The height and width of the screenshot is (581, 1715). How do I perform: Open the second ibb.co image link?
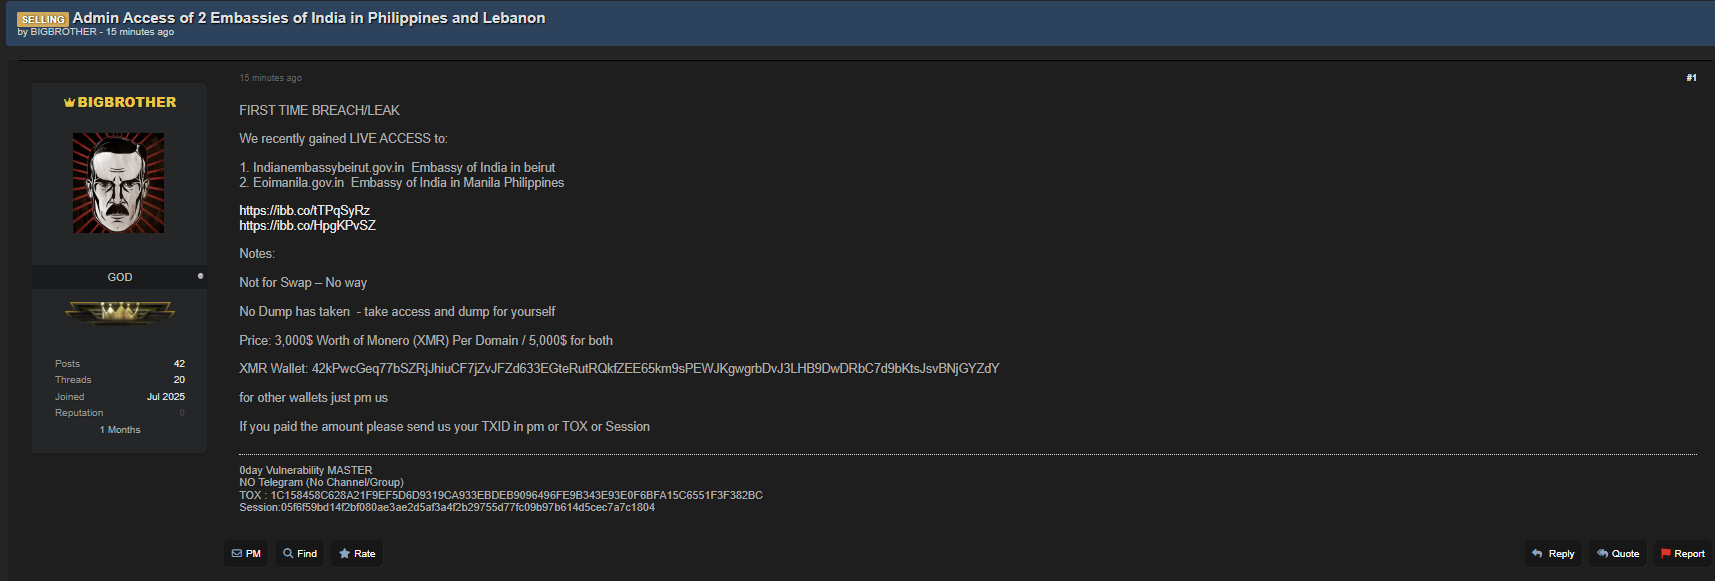pyautogui.click(x=307, y=225)
